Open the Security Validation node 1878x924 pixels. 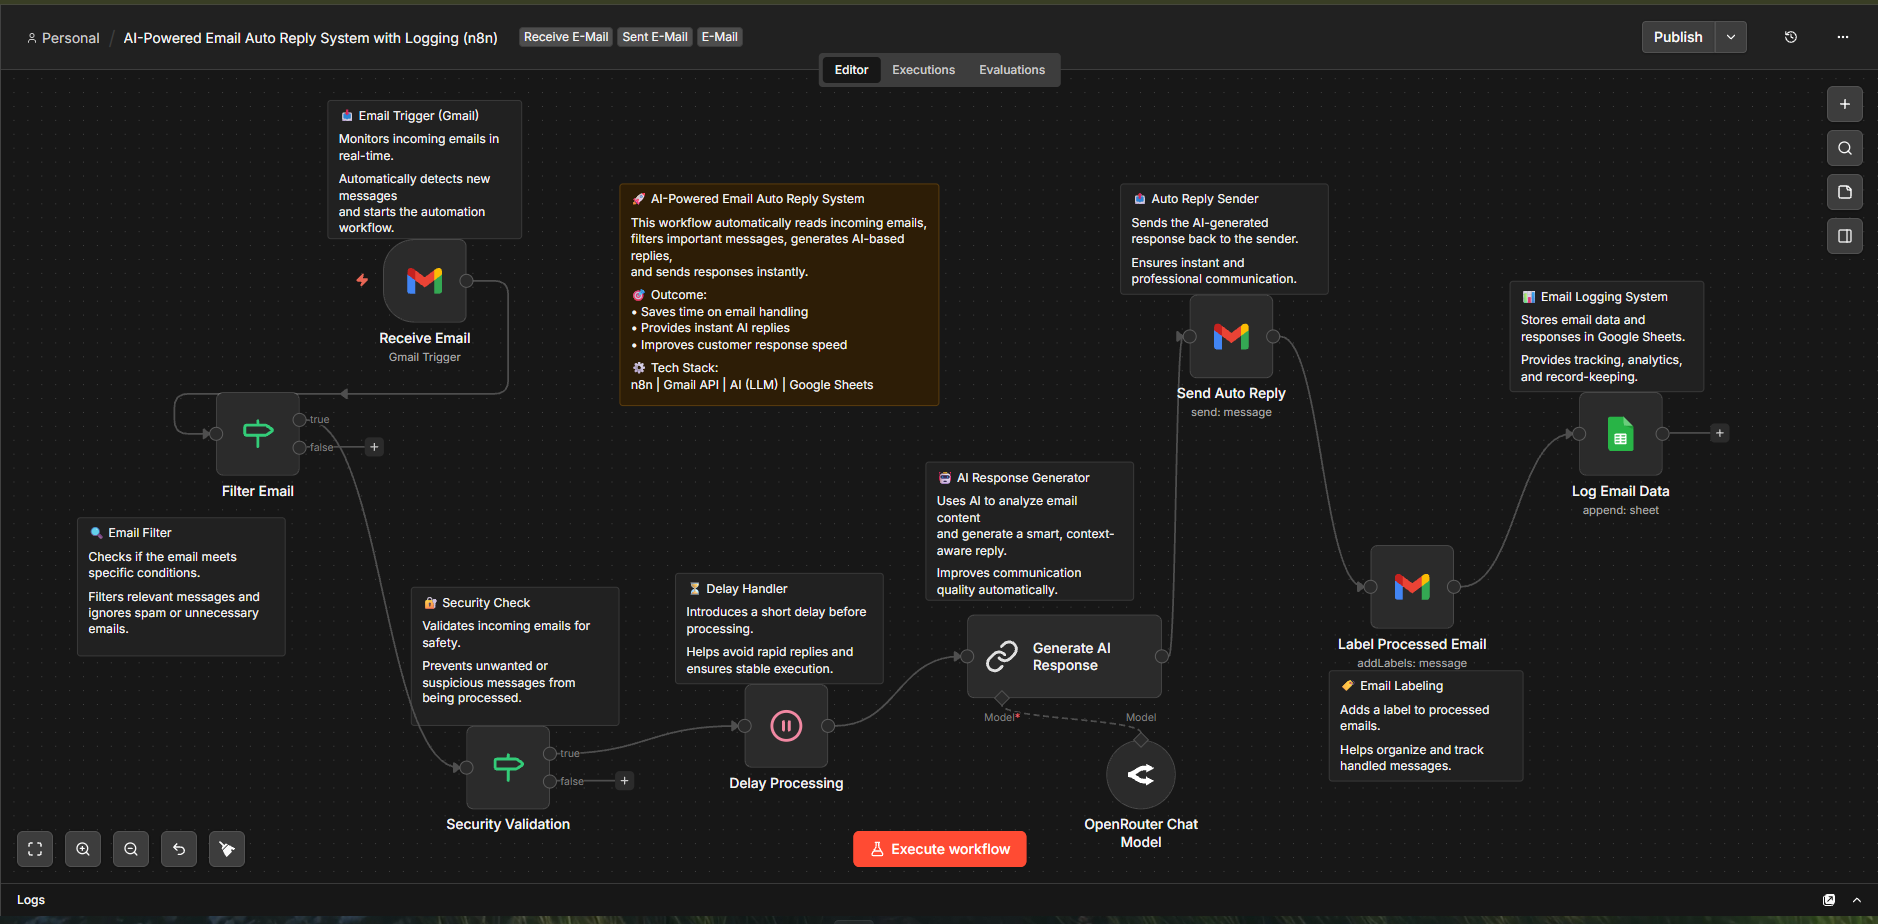(508, 767)
